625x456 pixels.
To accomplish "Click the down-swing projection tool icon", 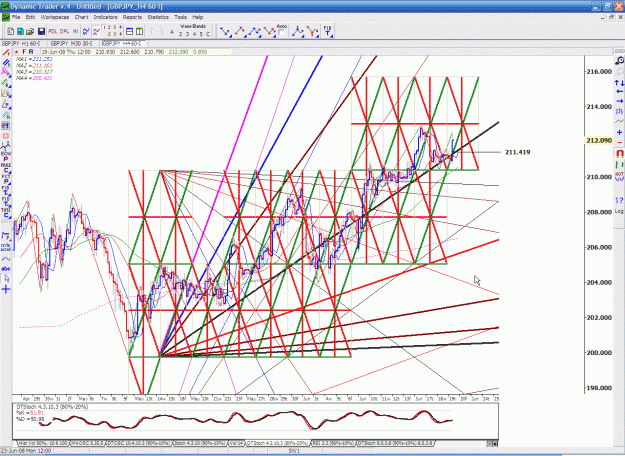I will (x=226, y=31).
